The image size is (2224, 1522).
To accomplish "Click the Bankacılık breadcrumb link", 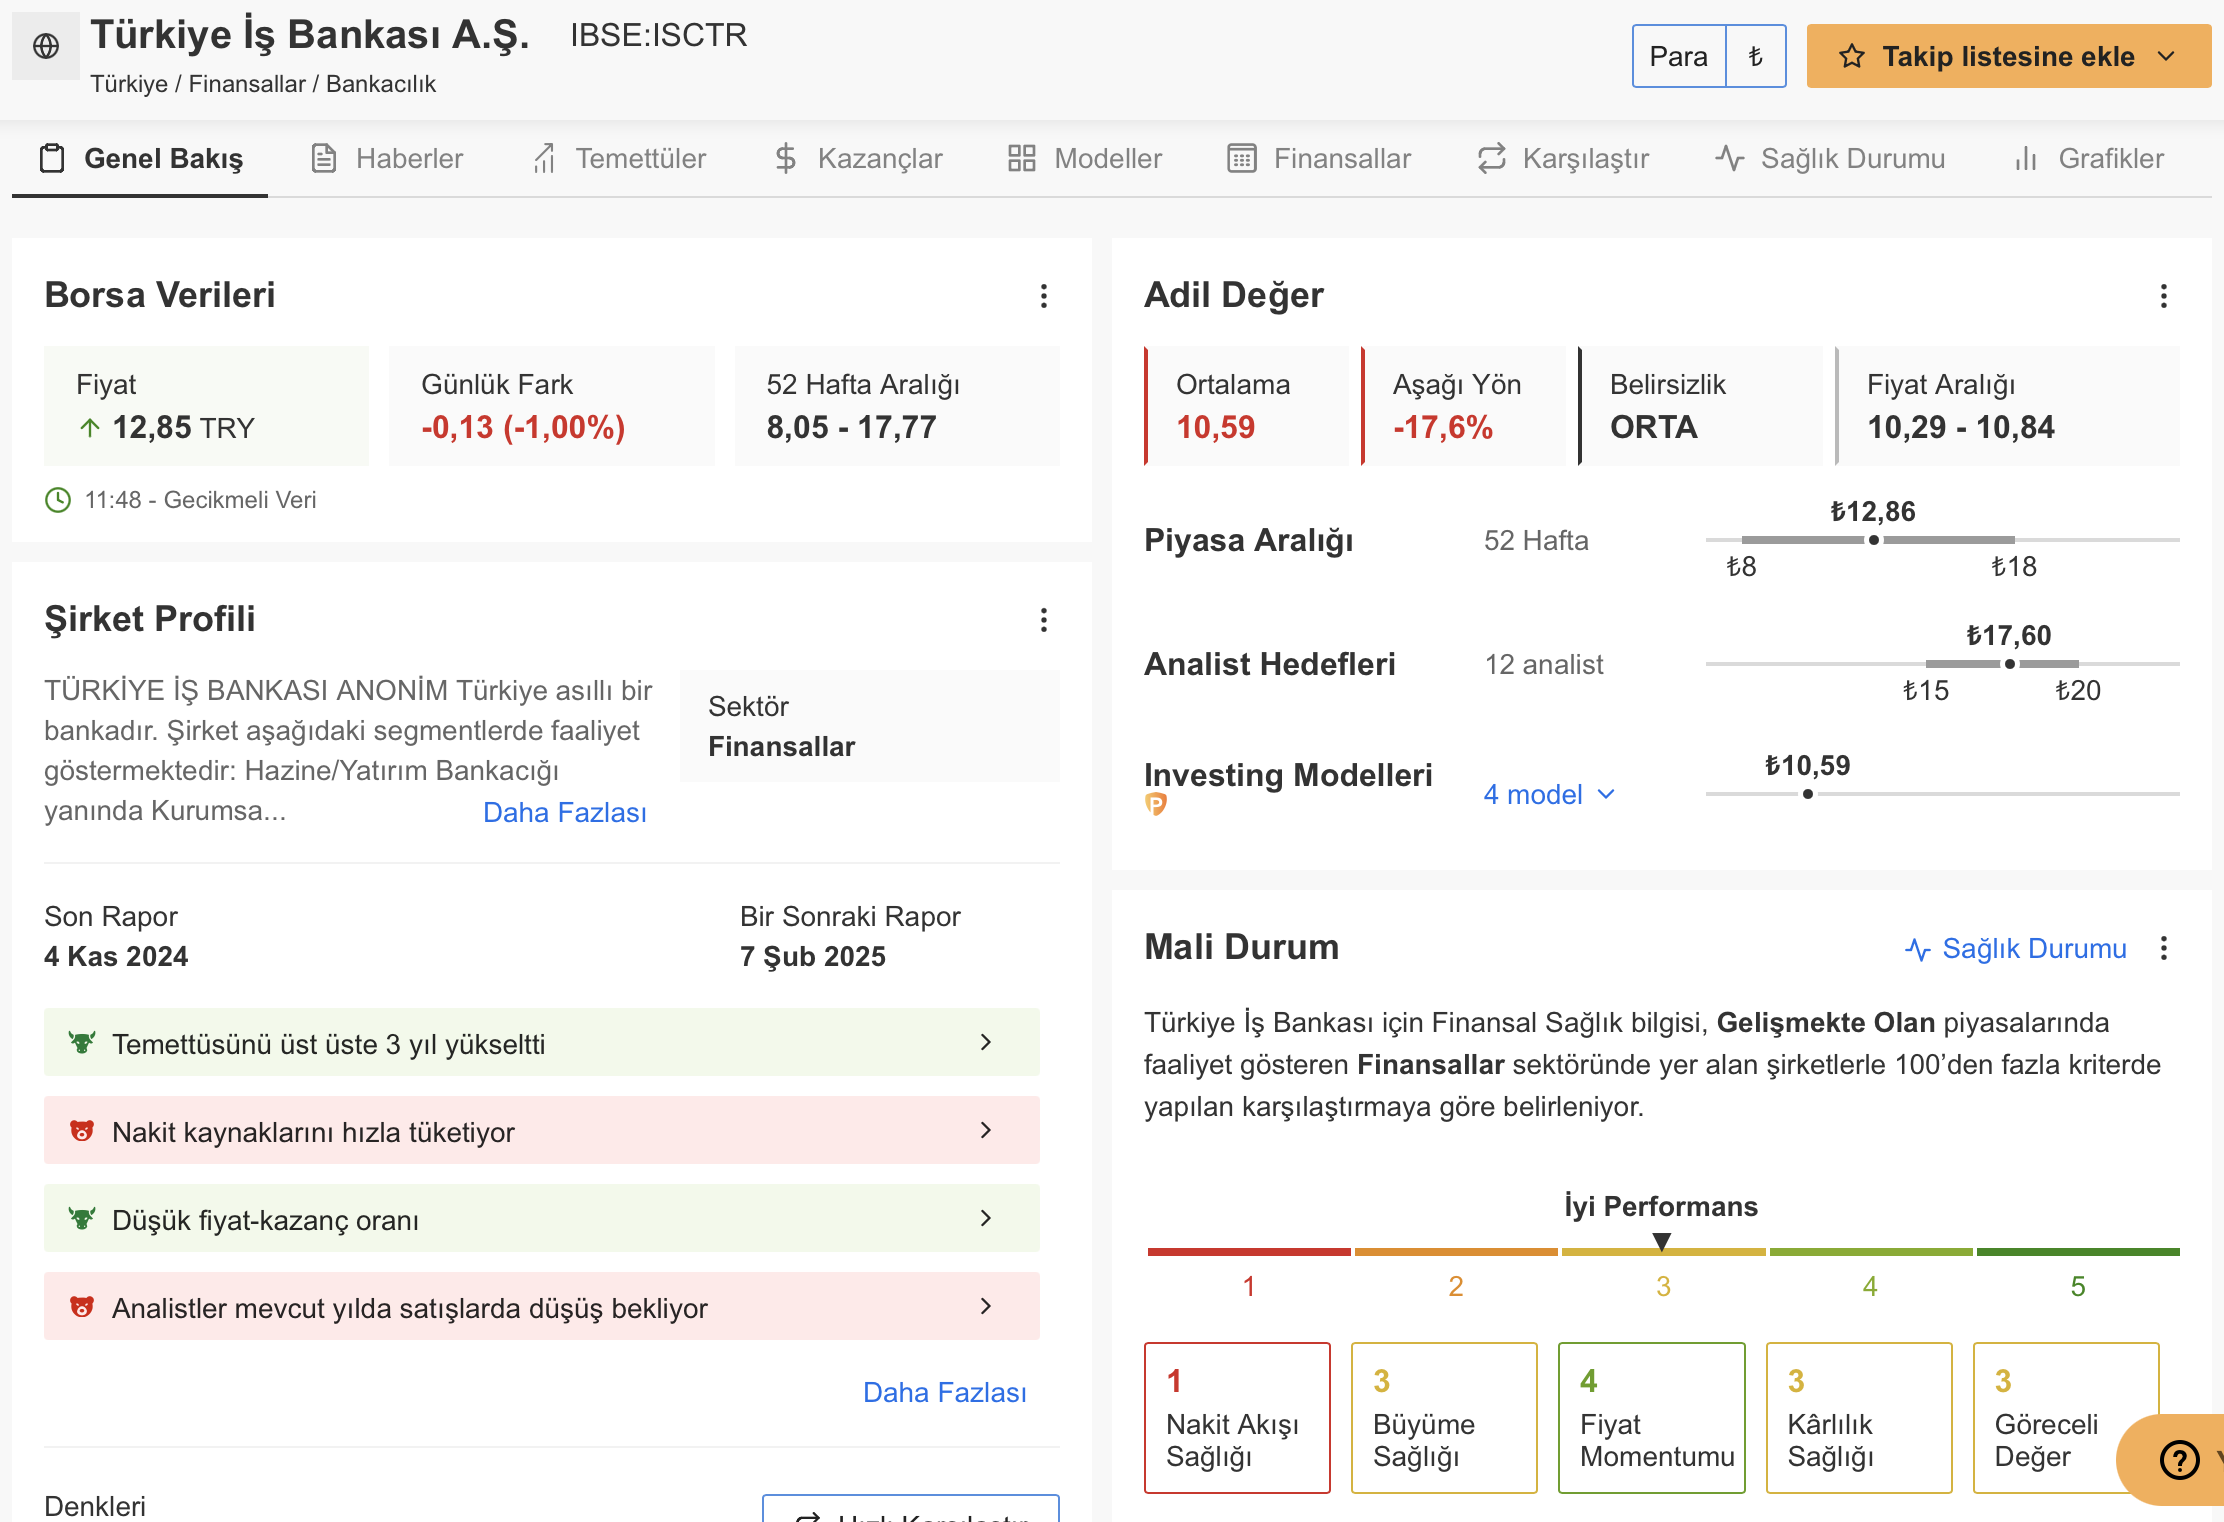I will coord(381,84).
